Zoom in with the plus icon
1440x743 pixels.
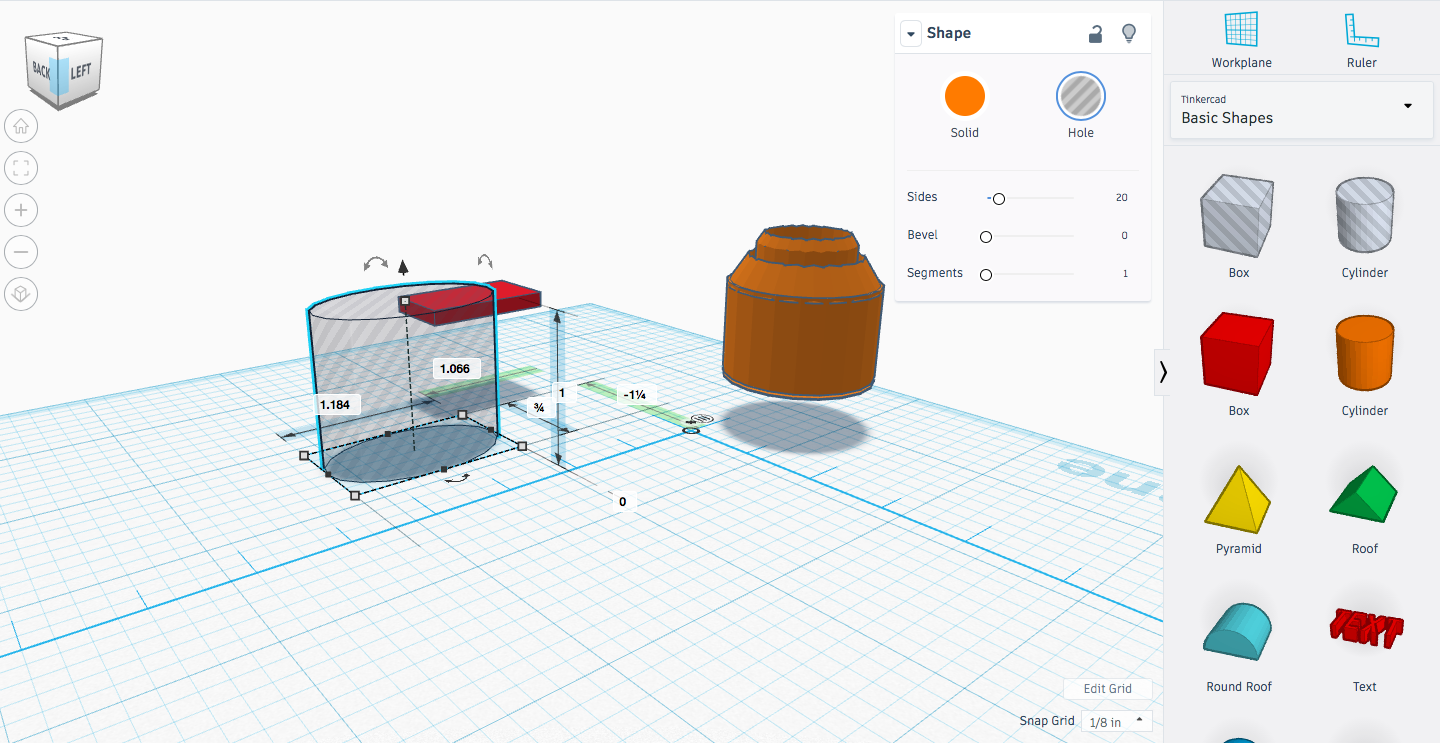click(21, 210)
